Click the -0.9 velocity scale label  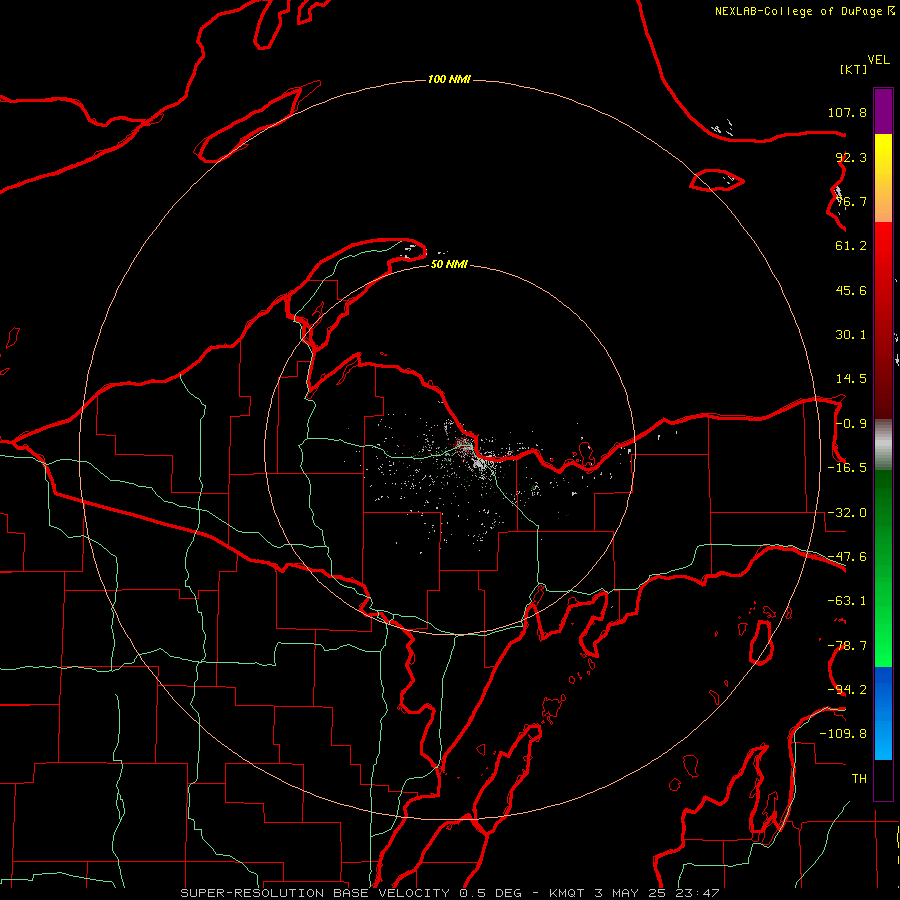[x=851, y=424]
